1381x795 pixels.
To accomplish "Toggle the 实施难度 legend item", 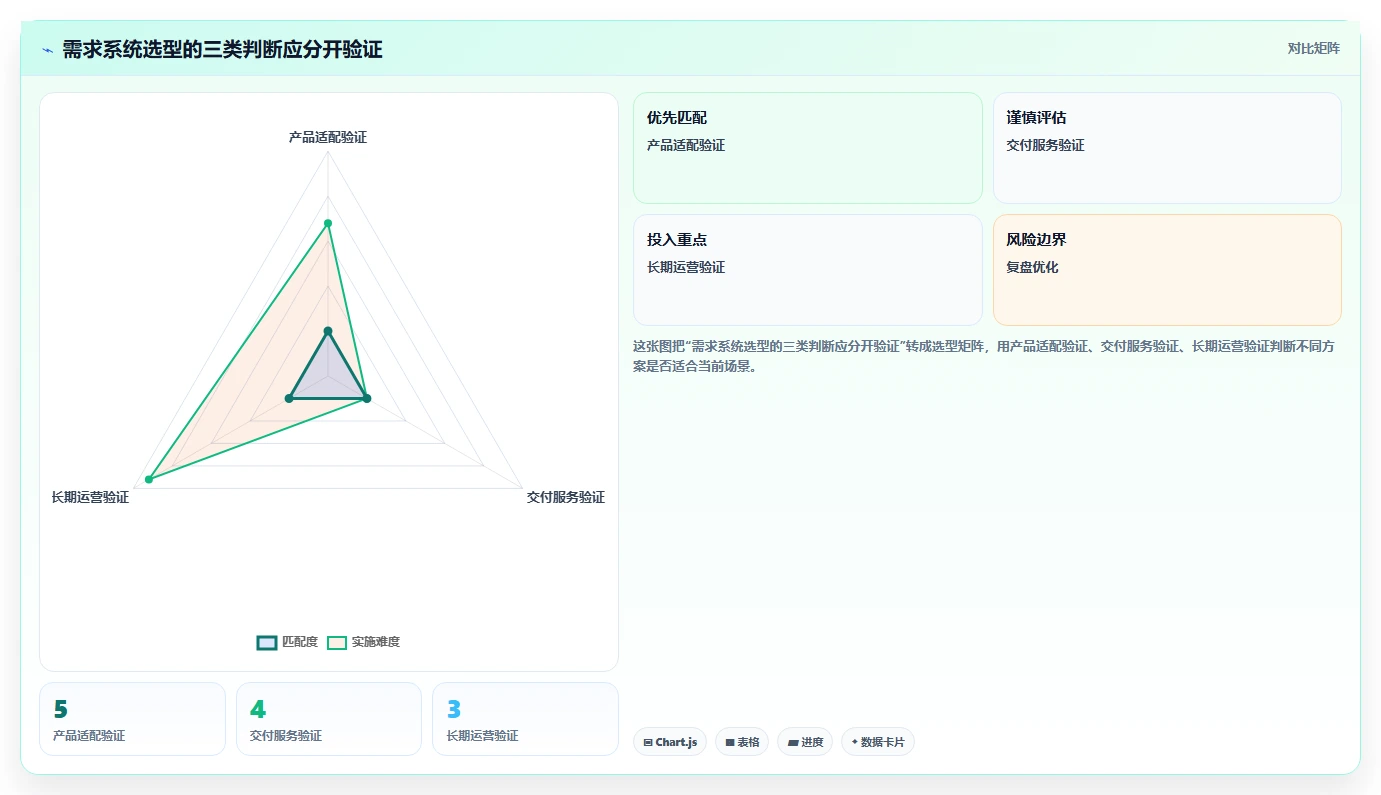I will pyautogui.click(x=363, y=642).
